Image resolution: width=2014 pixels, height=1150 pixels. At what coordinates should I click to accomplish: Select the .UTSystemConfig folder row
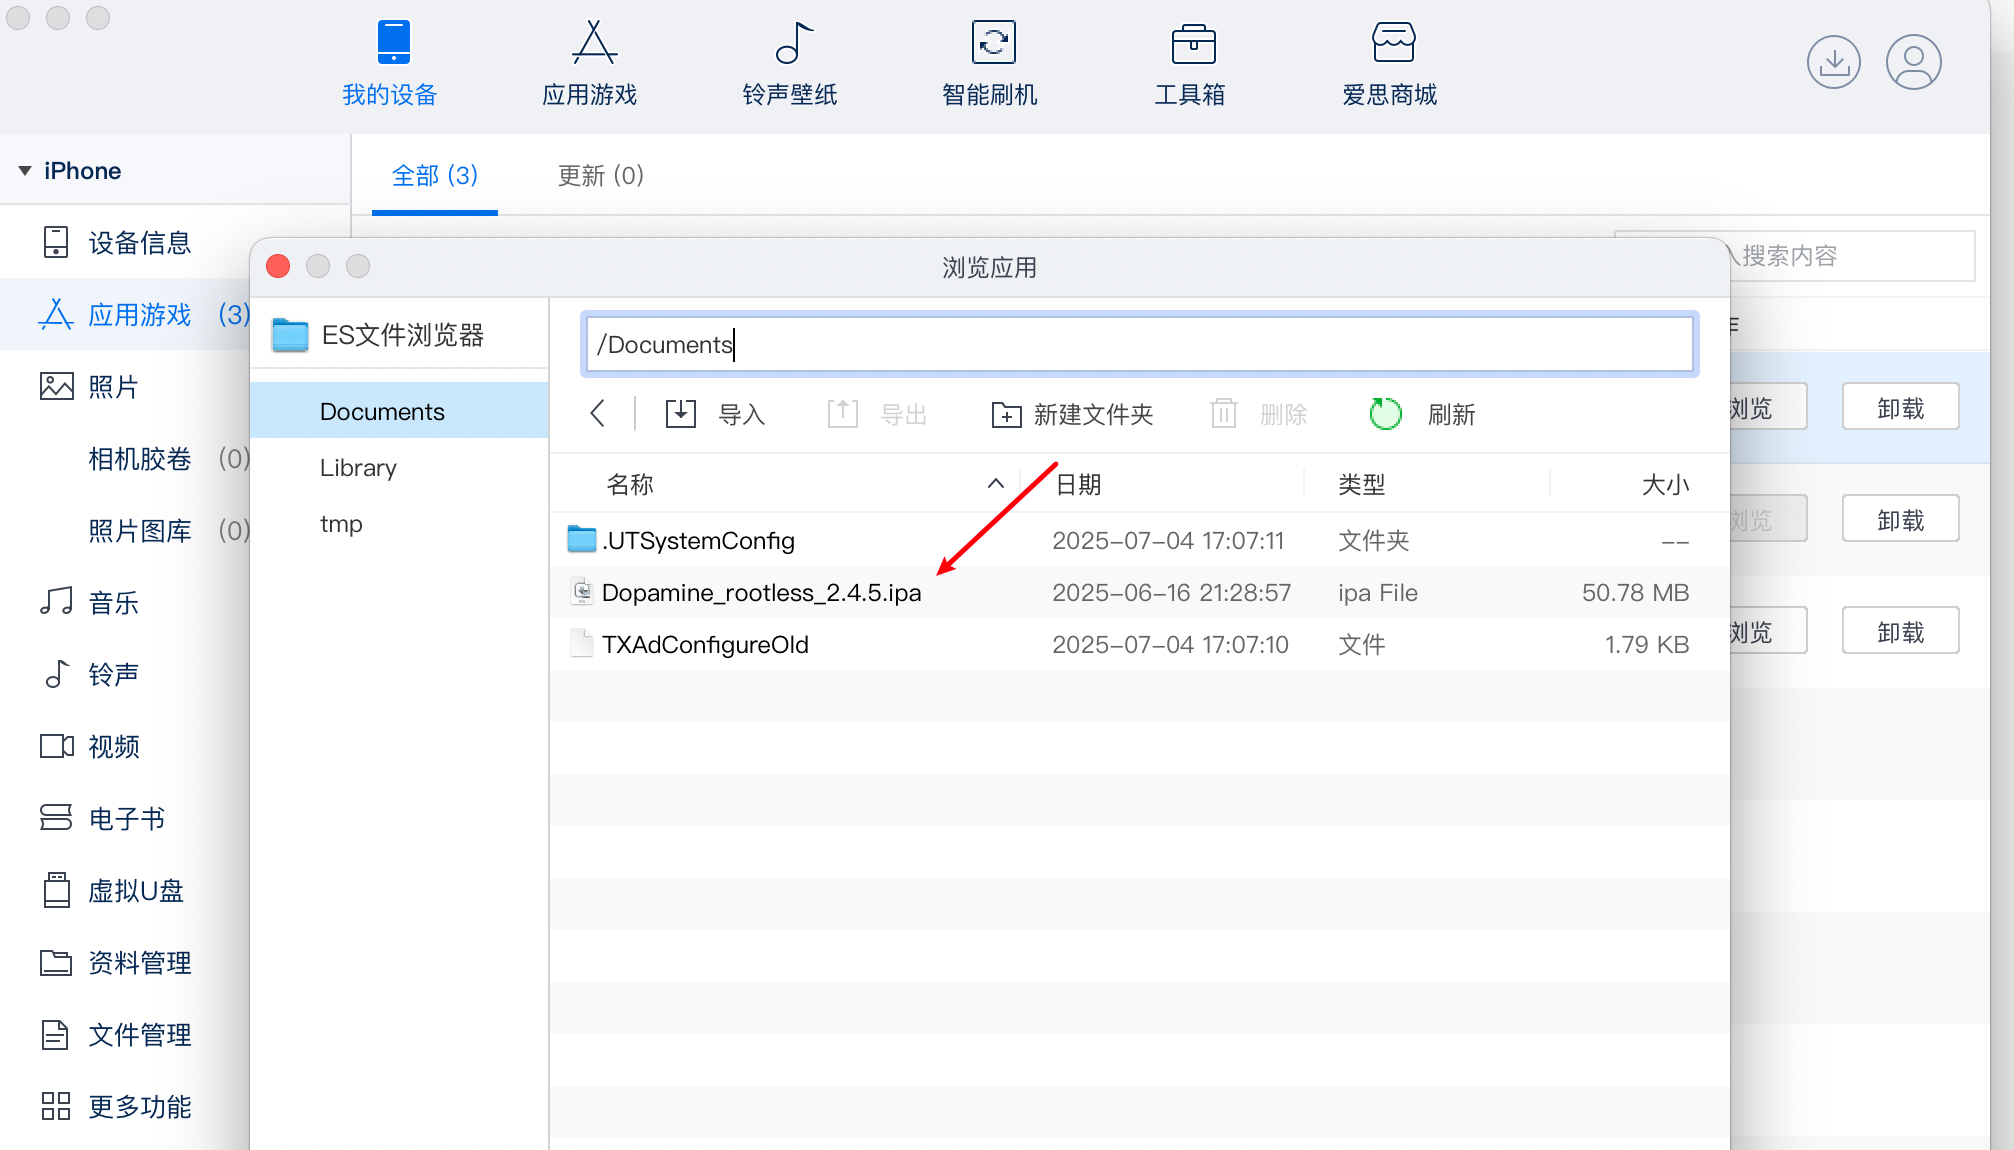[1139, 541]
